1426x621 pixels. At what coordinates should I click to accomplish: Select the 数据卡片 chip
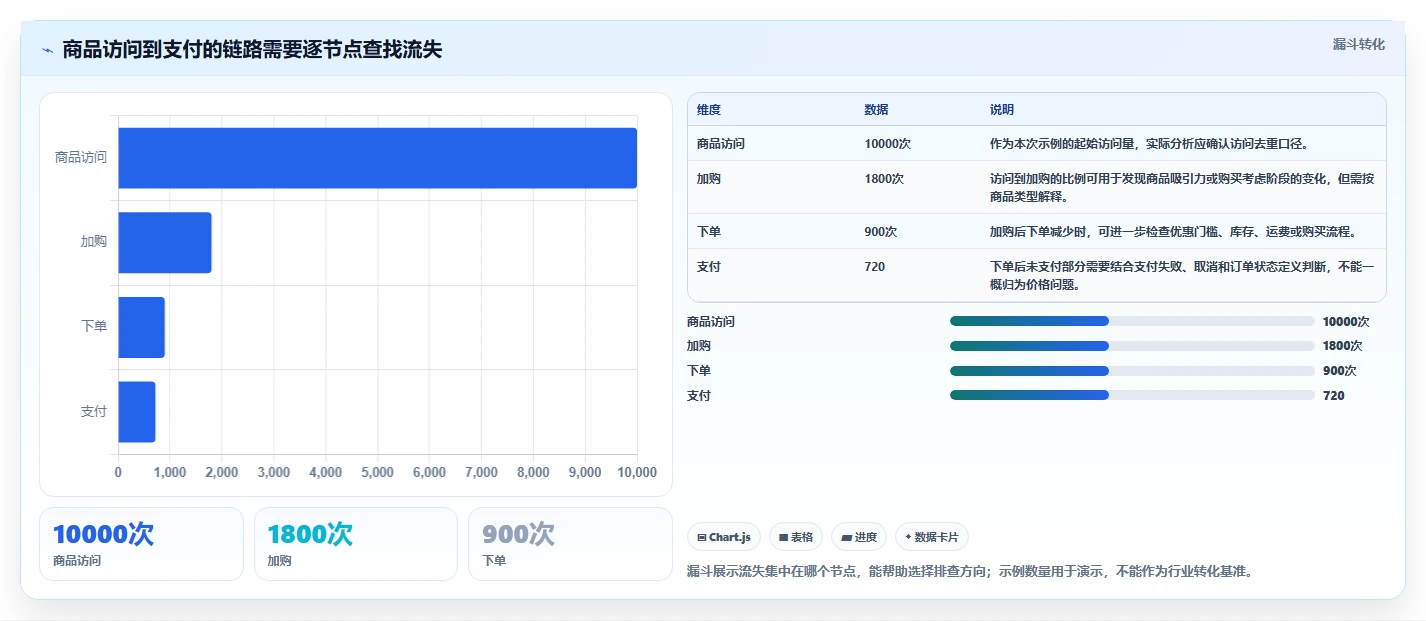coord(932,537)
